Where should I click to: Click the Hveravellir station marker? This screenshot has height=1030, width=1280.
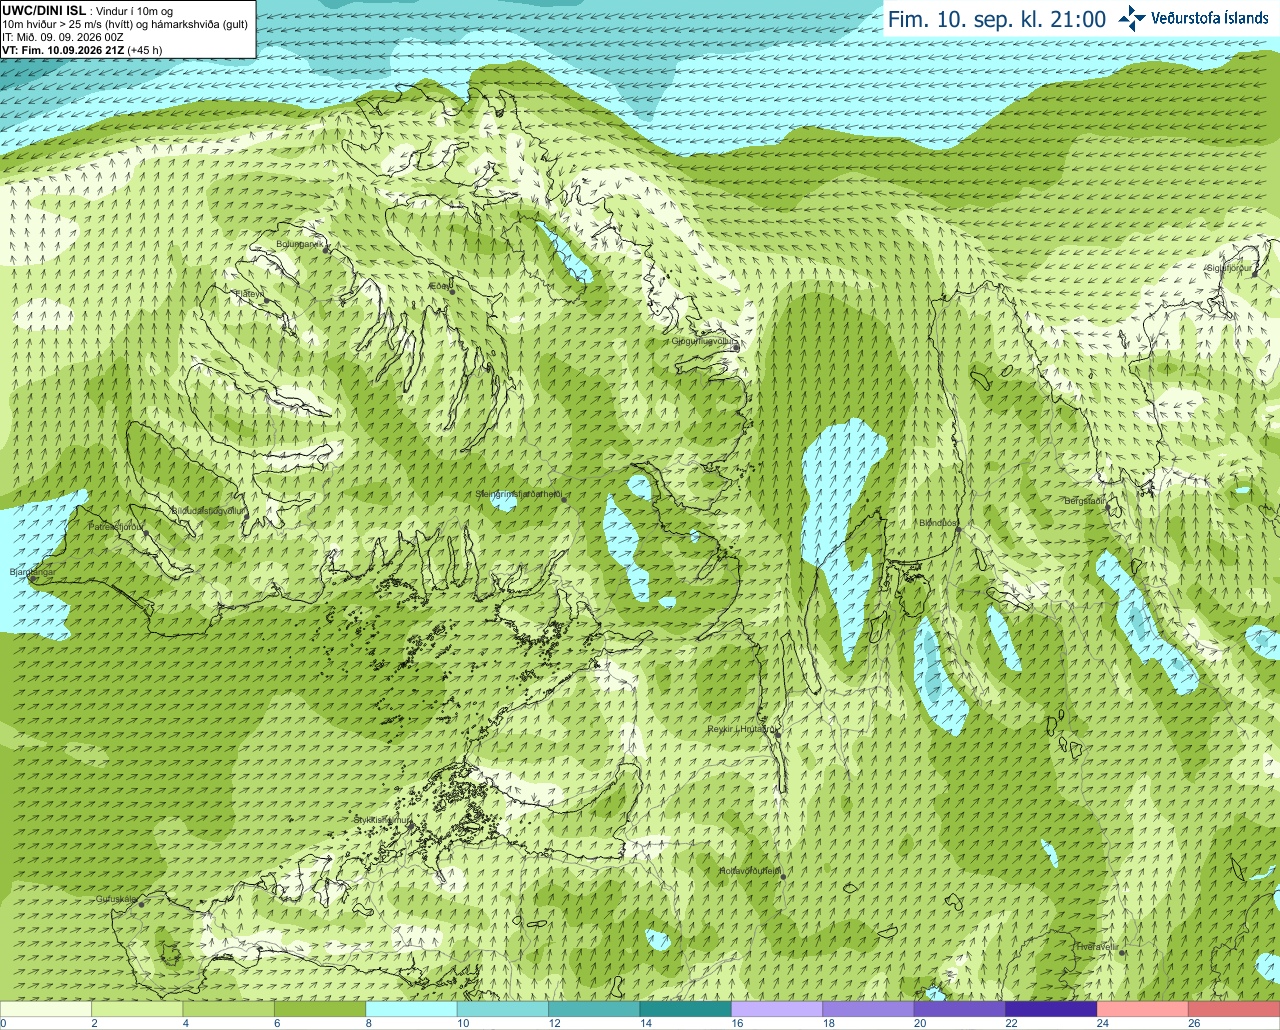pyautogui.click(x=1123, y=952)
